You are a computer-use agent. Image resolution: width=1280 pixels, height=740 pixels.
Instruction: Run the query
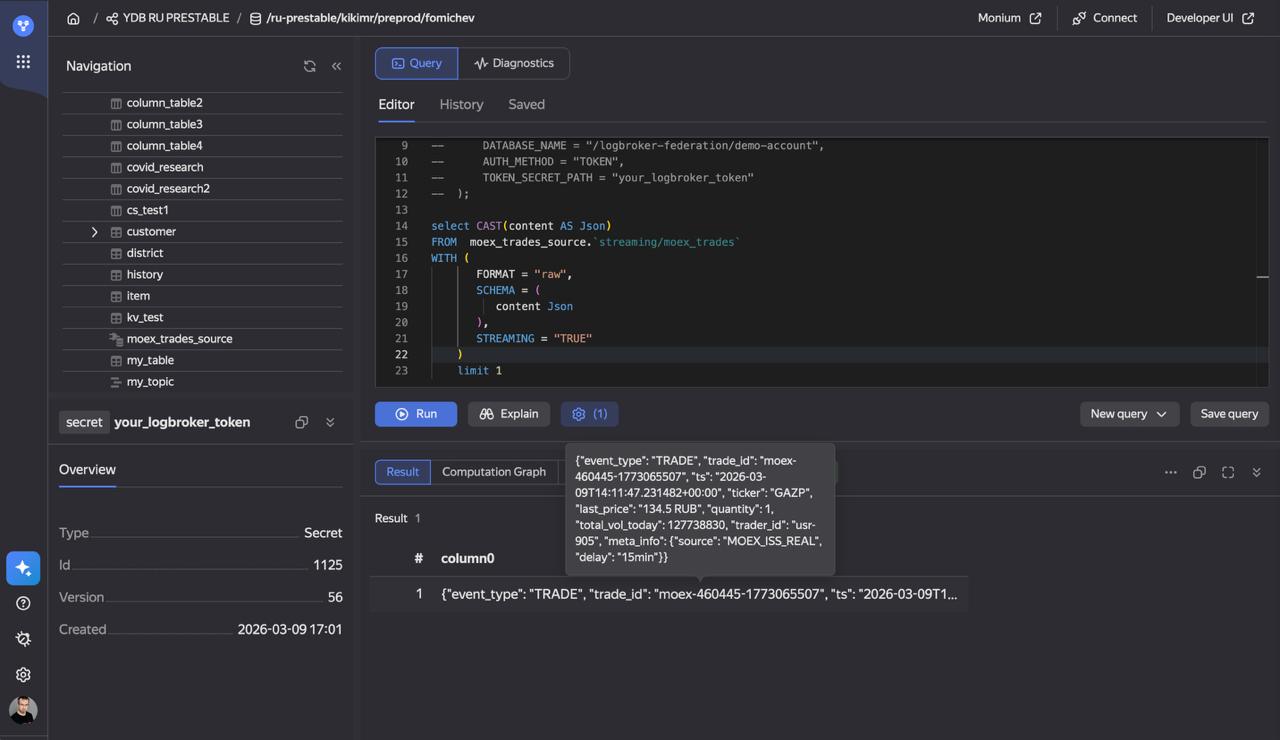[416, 414]
